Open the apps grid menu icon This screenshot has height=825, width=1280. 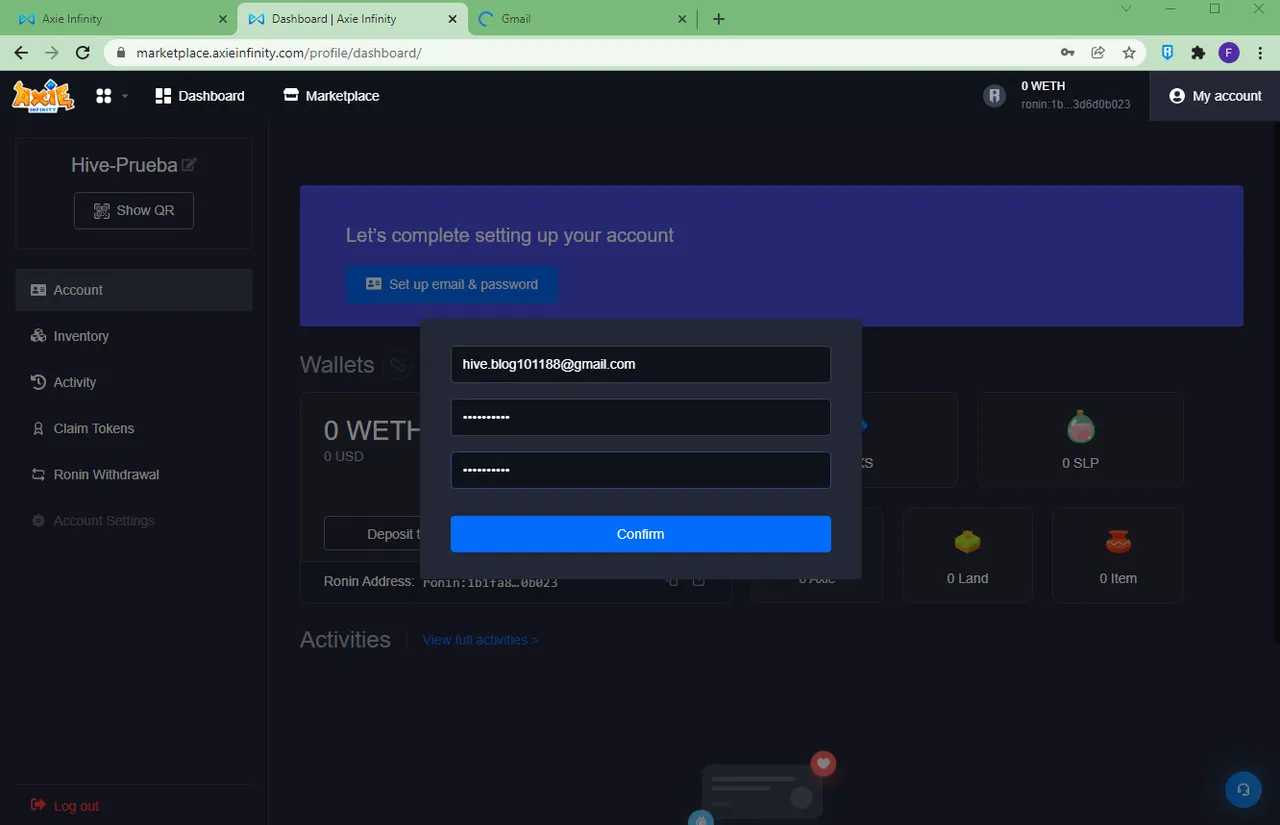coord(103,96)
